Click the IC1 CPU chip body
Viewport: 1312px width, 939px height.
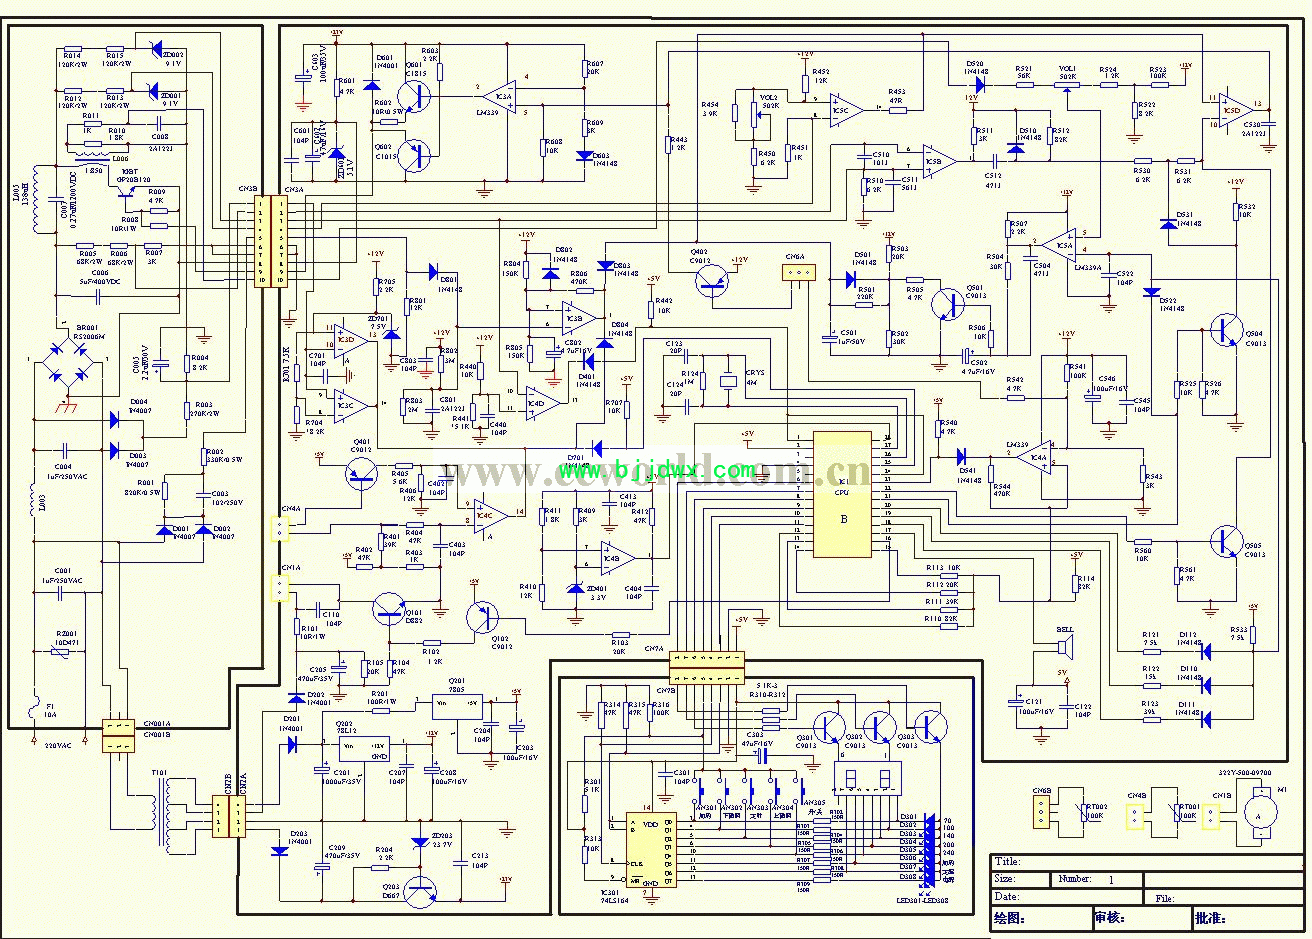click(841, 494)
